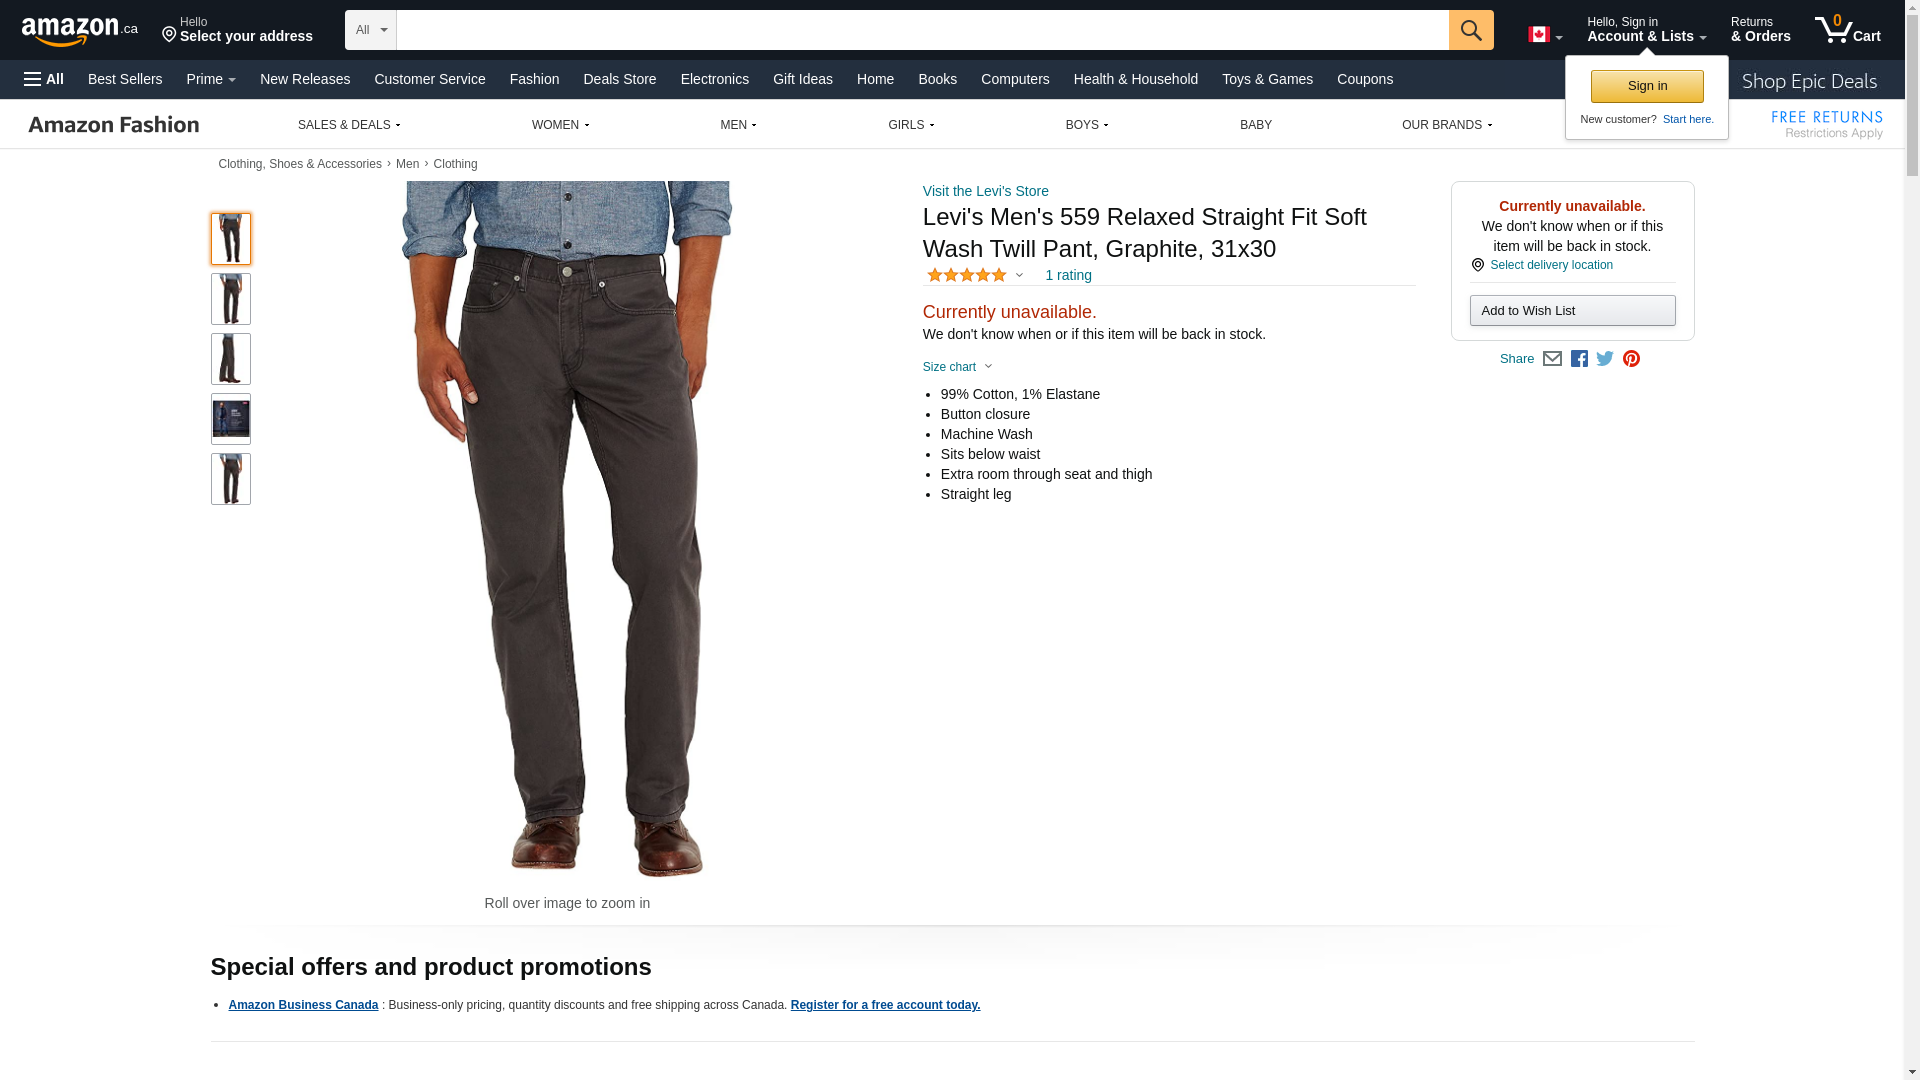This screenshot has width=1920, height=1080.
Task: Click Add to Wish List button
Action: pyautogui.click(x=1572, y=311)
